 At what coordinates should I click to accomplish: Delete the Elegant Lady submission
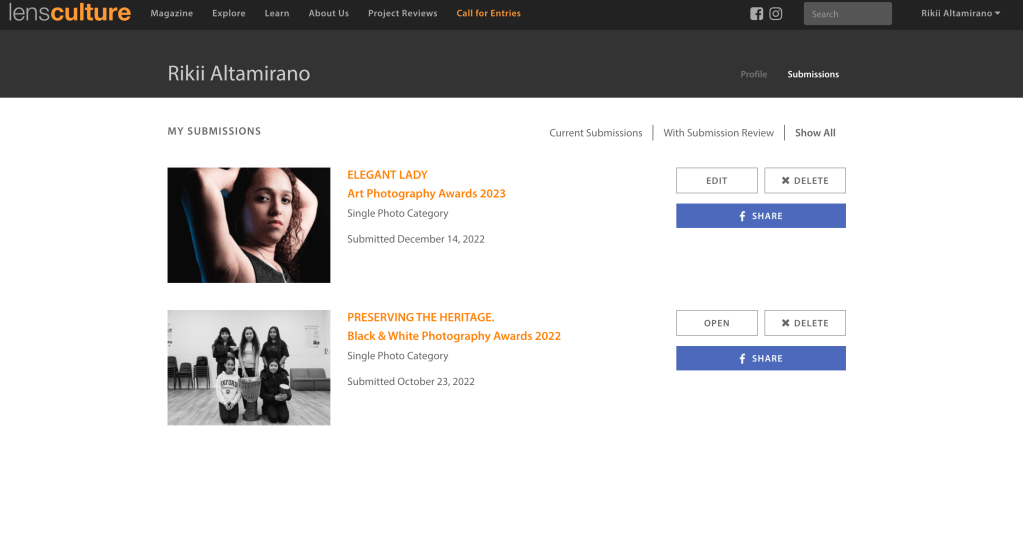click(x=804, y=181)
